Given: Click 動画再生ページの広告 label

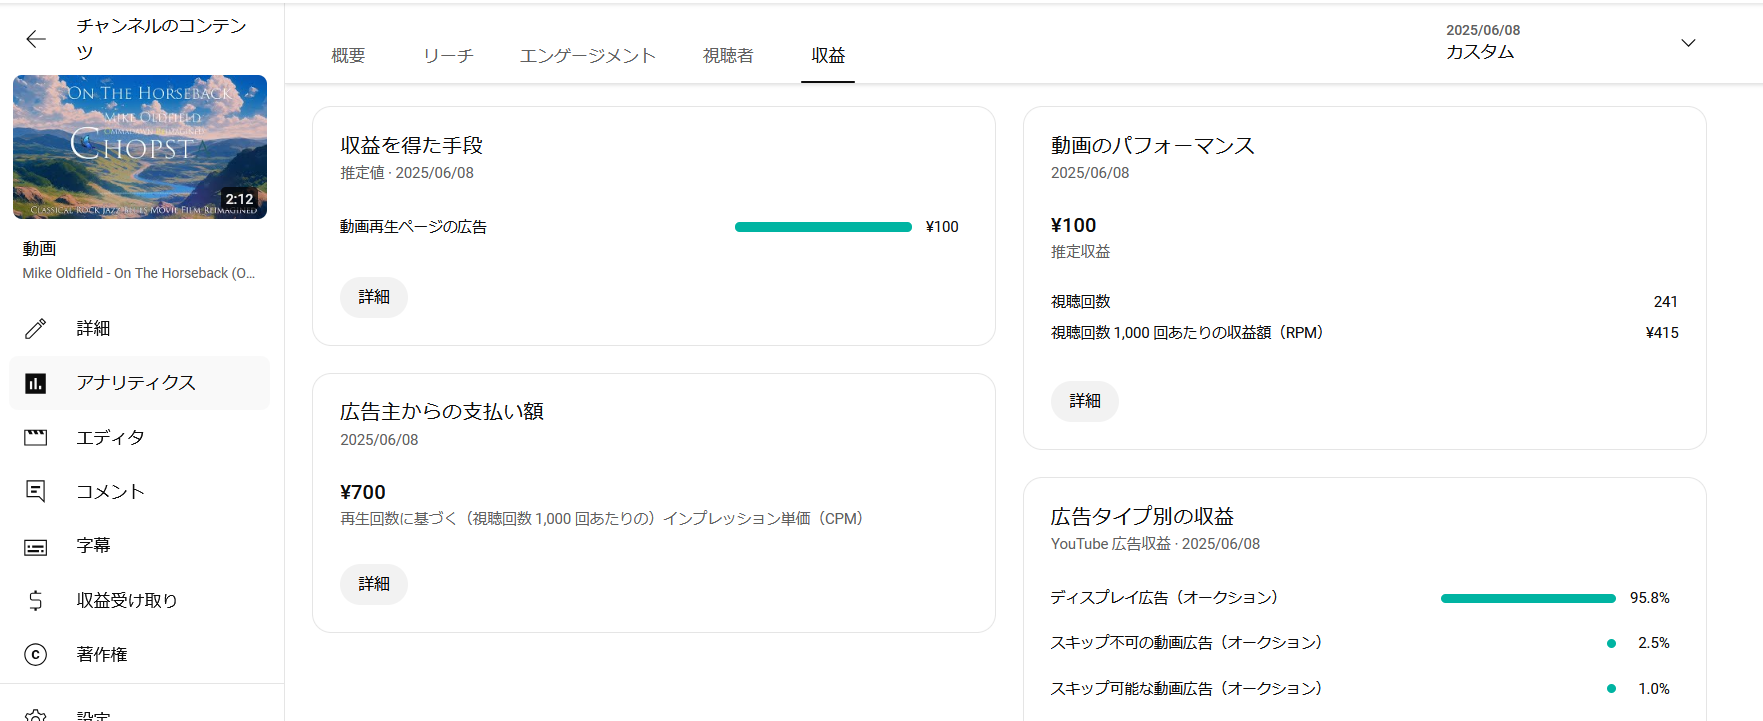Looking at the screenshot, I should click(413, 227).
